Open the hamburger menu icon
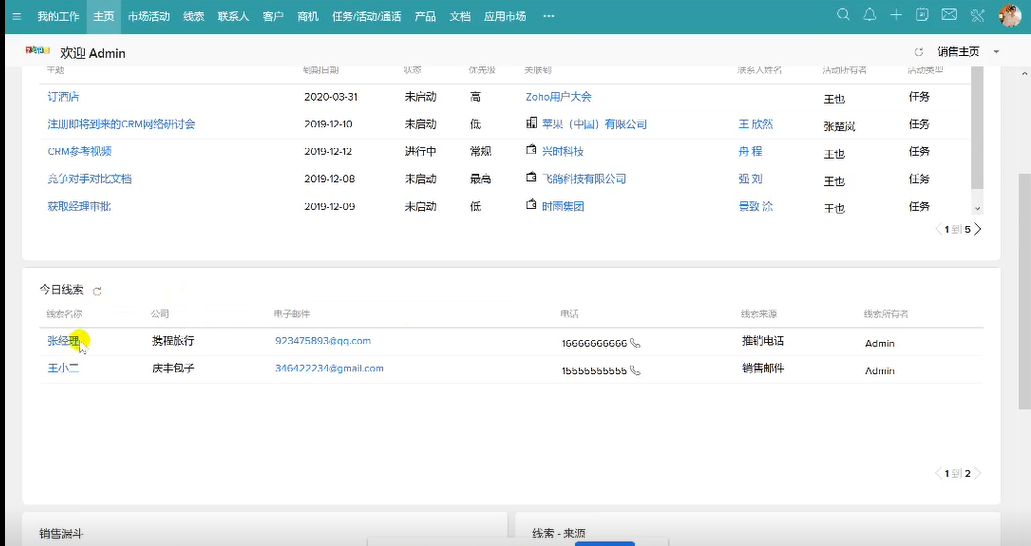This screenshot has height=546, width=1031. click(x=16, y=16)
